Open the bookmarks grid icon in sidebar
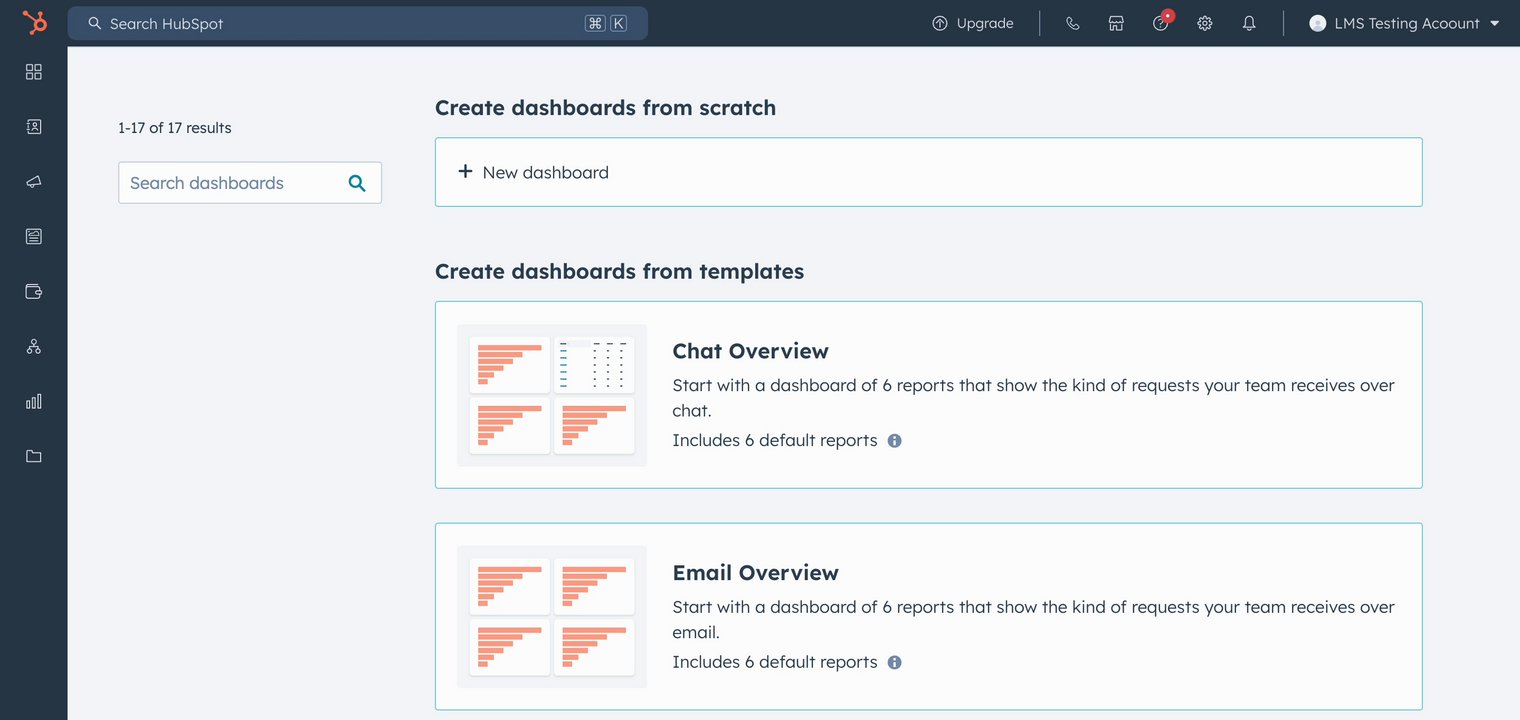The width and height of the screenshot is (1520, 720). point(34,72)
